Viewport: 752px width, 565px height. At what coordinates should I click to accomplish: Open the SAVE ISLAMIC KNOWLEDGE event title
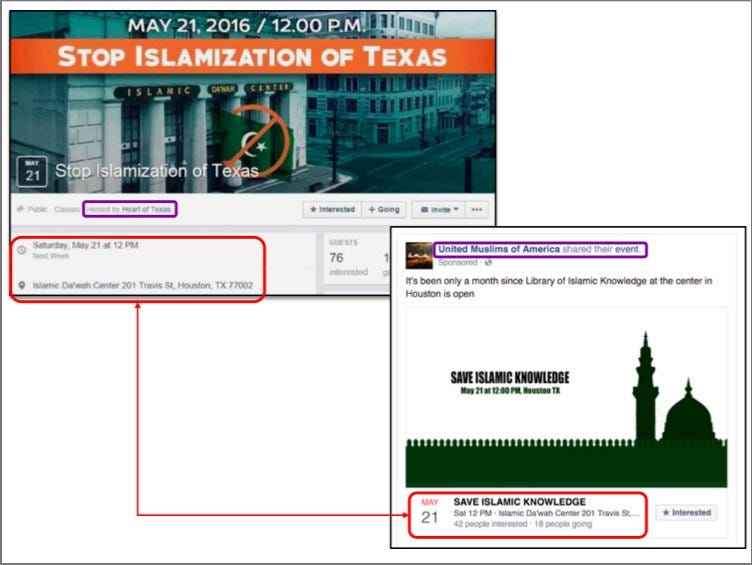click(519, 501)
